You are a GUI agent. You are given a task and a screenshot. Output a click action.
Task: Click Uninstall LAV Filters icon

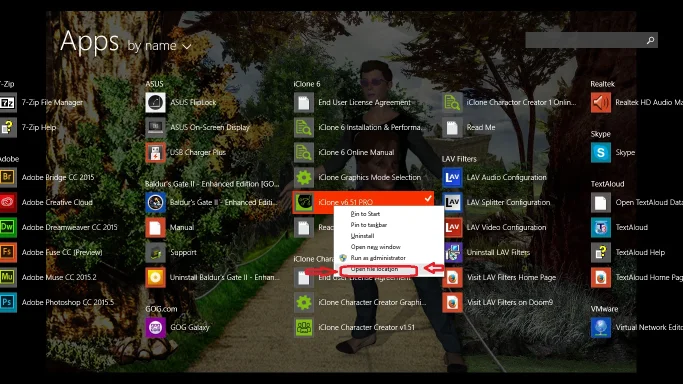452,252
